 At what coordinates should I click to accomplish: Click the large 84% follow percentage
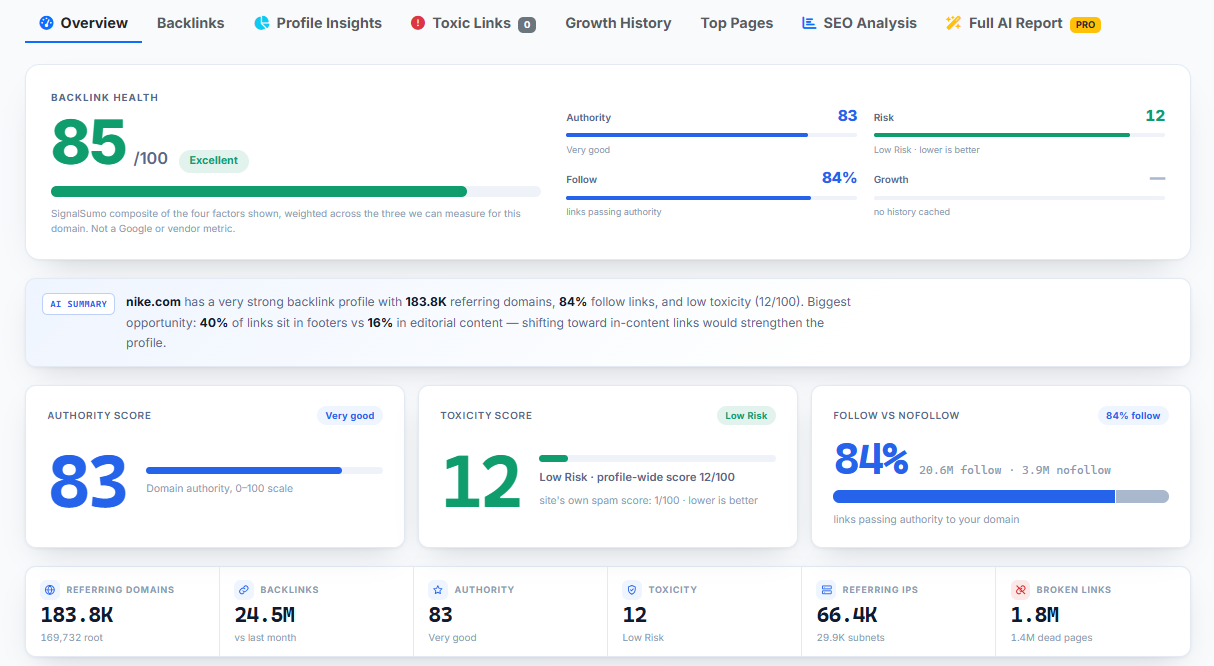[871, 459]
